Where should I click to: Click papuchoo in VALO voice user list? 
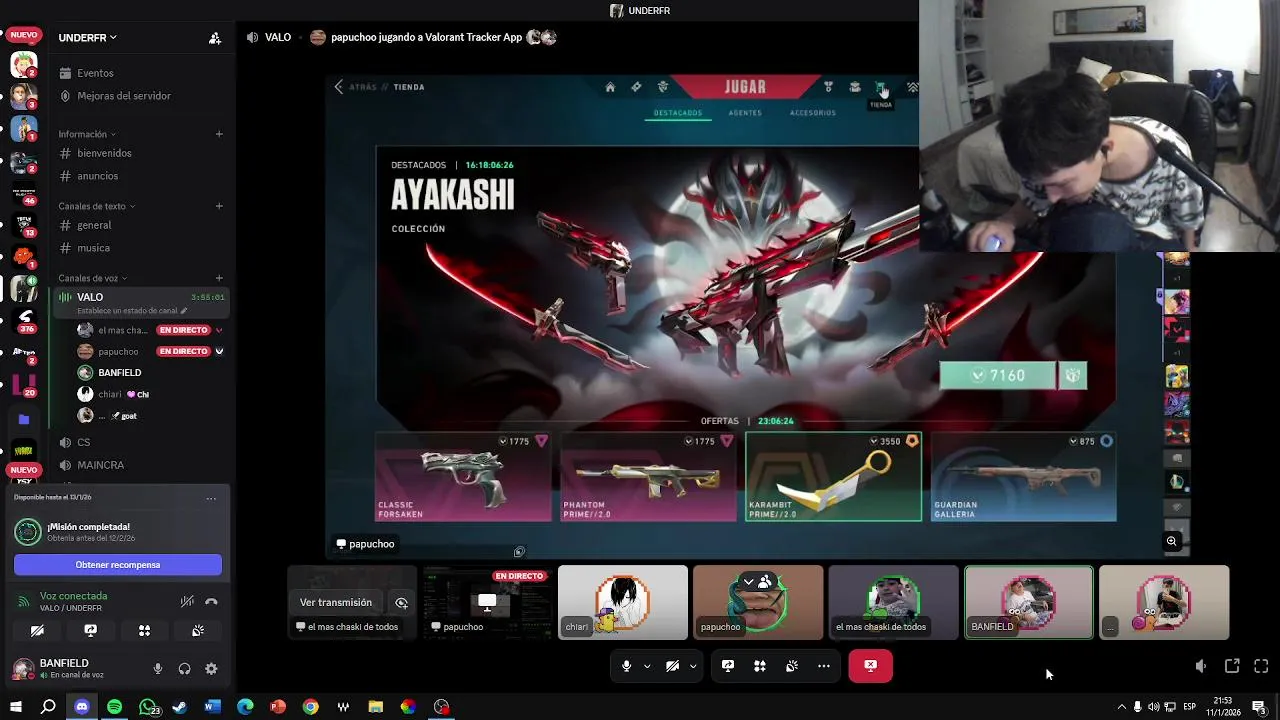pyautogui.click(x=150, y=351)
